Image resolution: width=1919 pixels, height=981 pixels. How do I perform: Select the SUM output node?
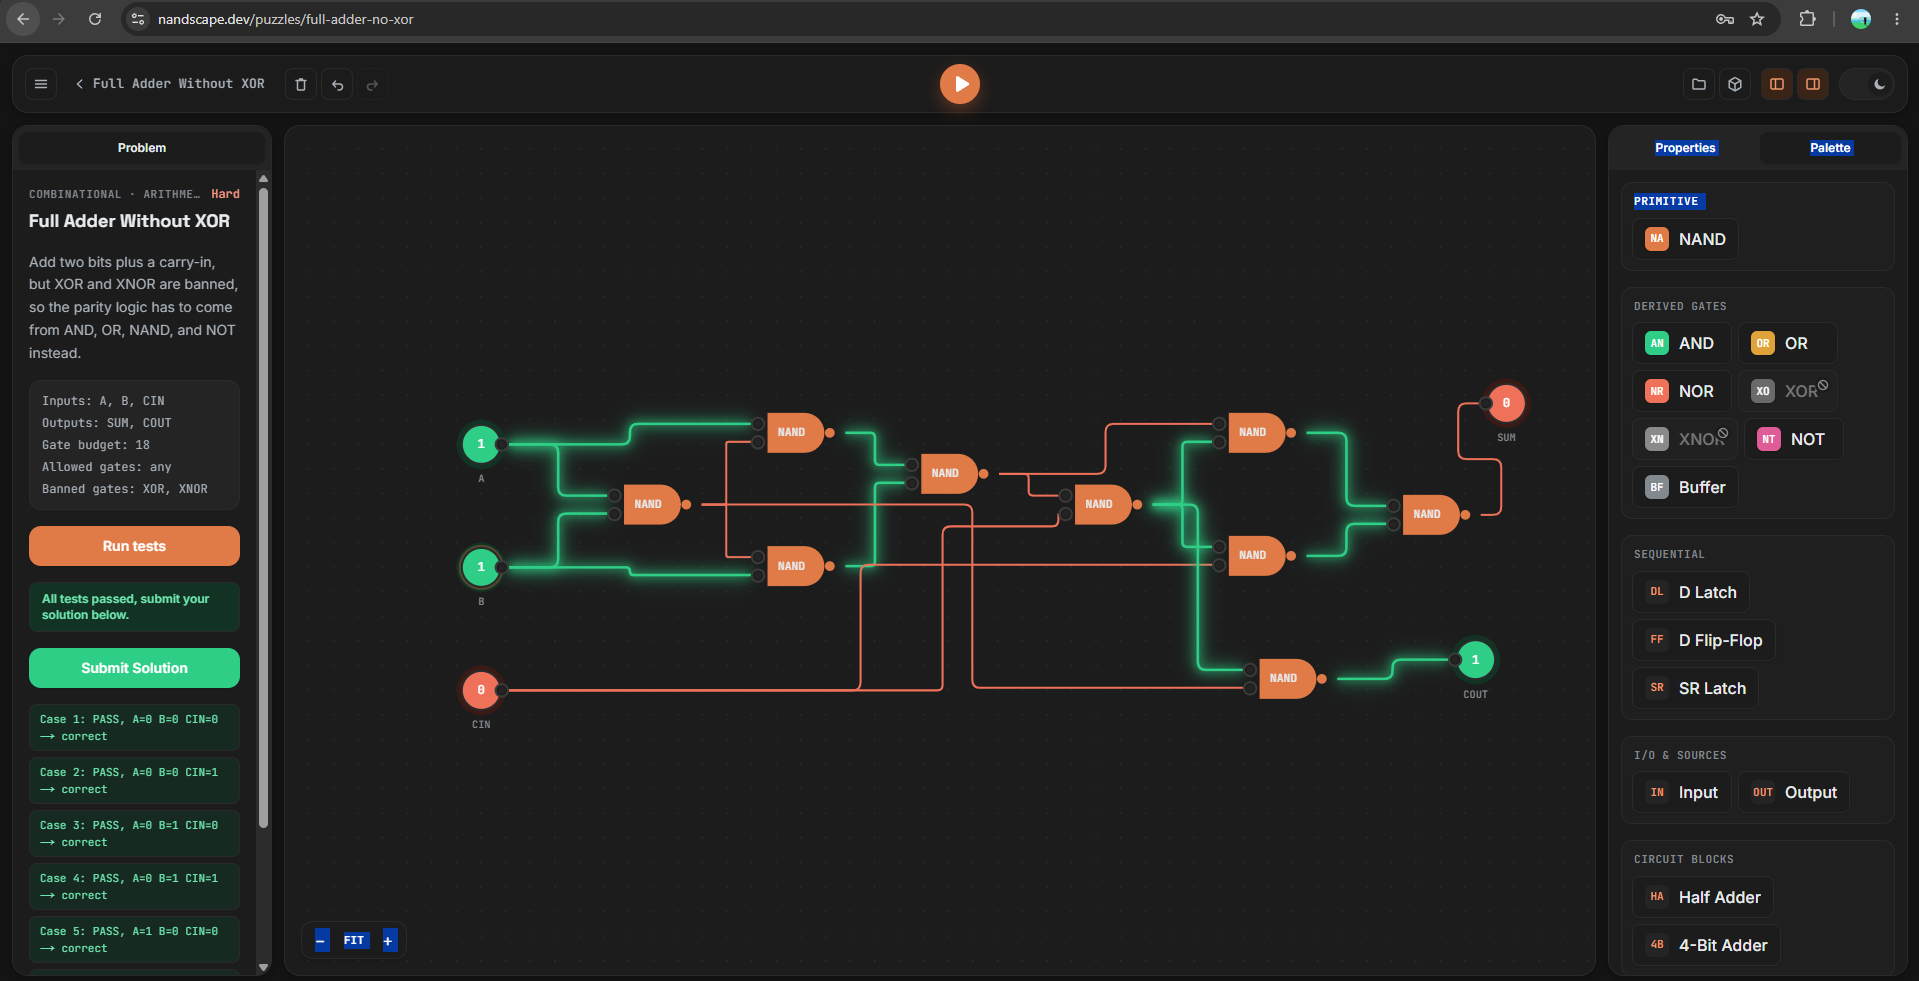pos(1506,403)
